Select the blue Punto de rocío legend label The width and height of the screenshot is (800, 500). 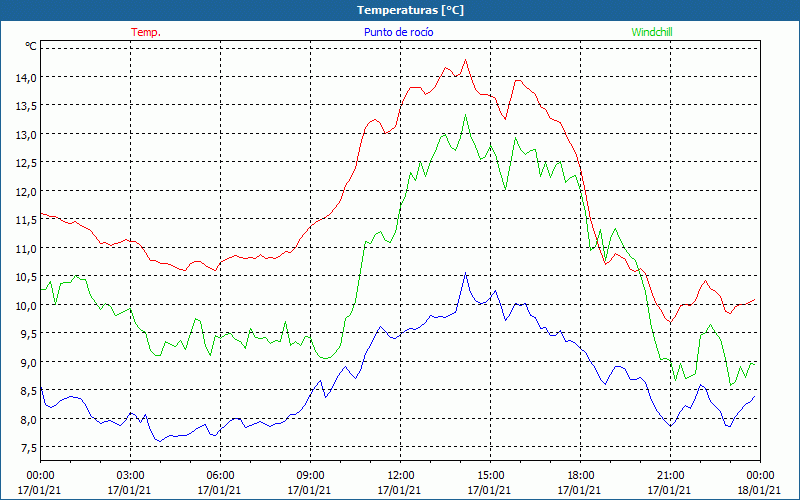coord(398,32)
